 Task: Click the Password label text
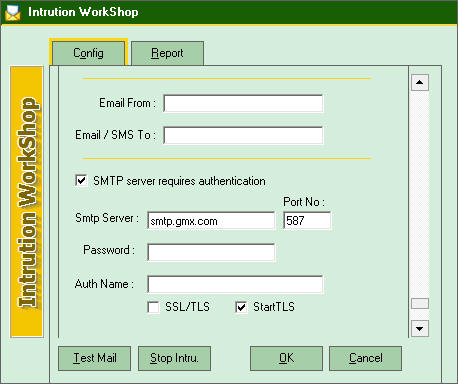coord(109,250)
